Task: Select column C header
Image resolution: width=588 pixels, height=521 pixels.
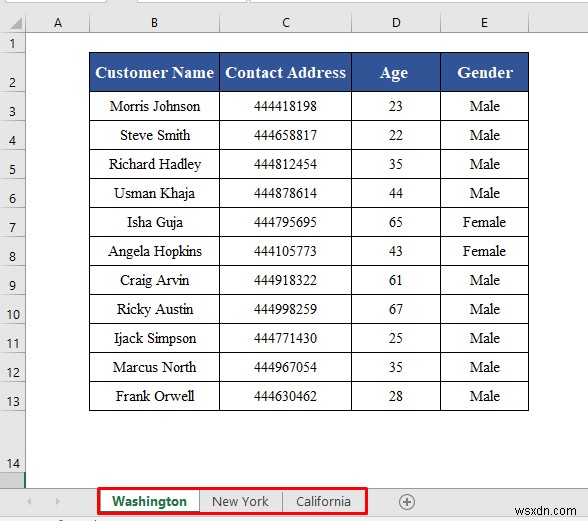Action: tap(285, 23)
